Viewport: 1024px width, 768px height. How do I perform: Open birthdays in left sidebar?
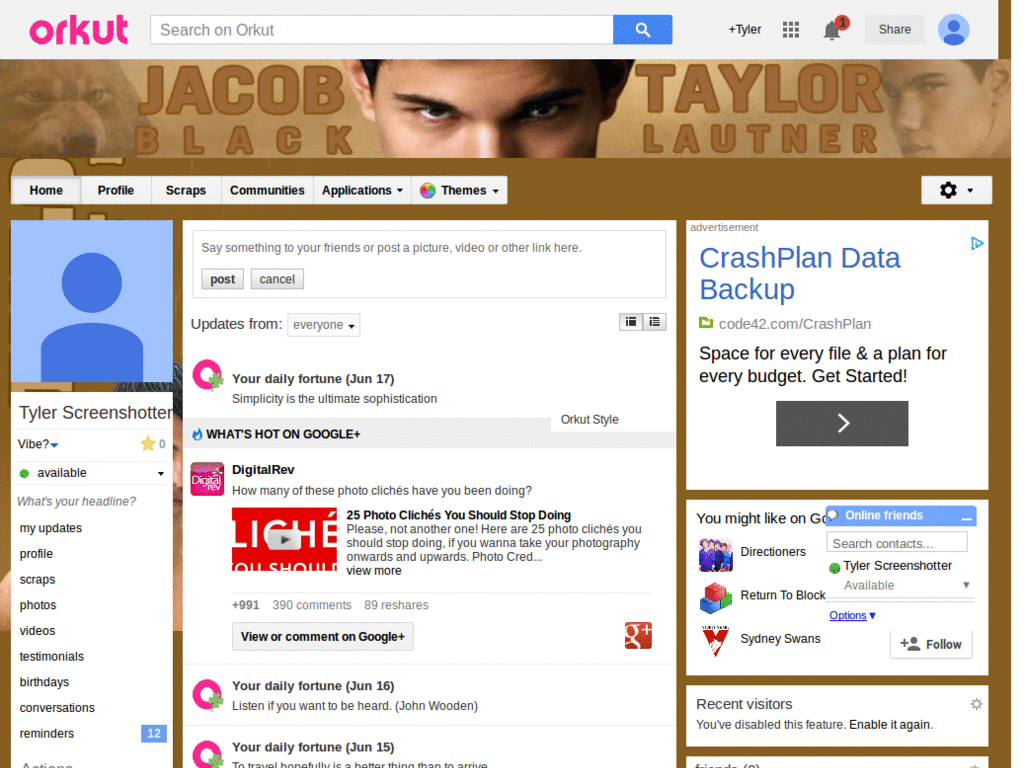click(44, 682)
